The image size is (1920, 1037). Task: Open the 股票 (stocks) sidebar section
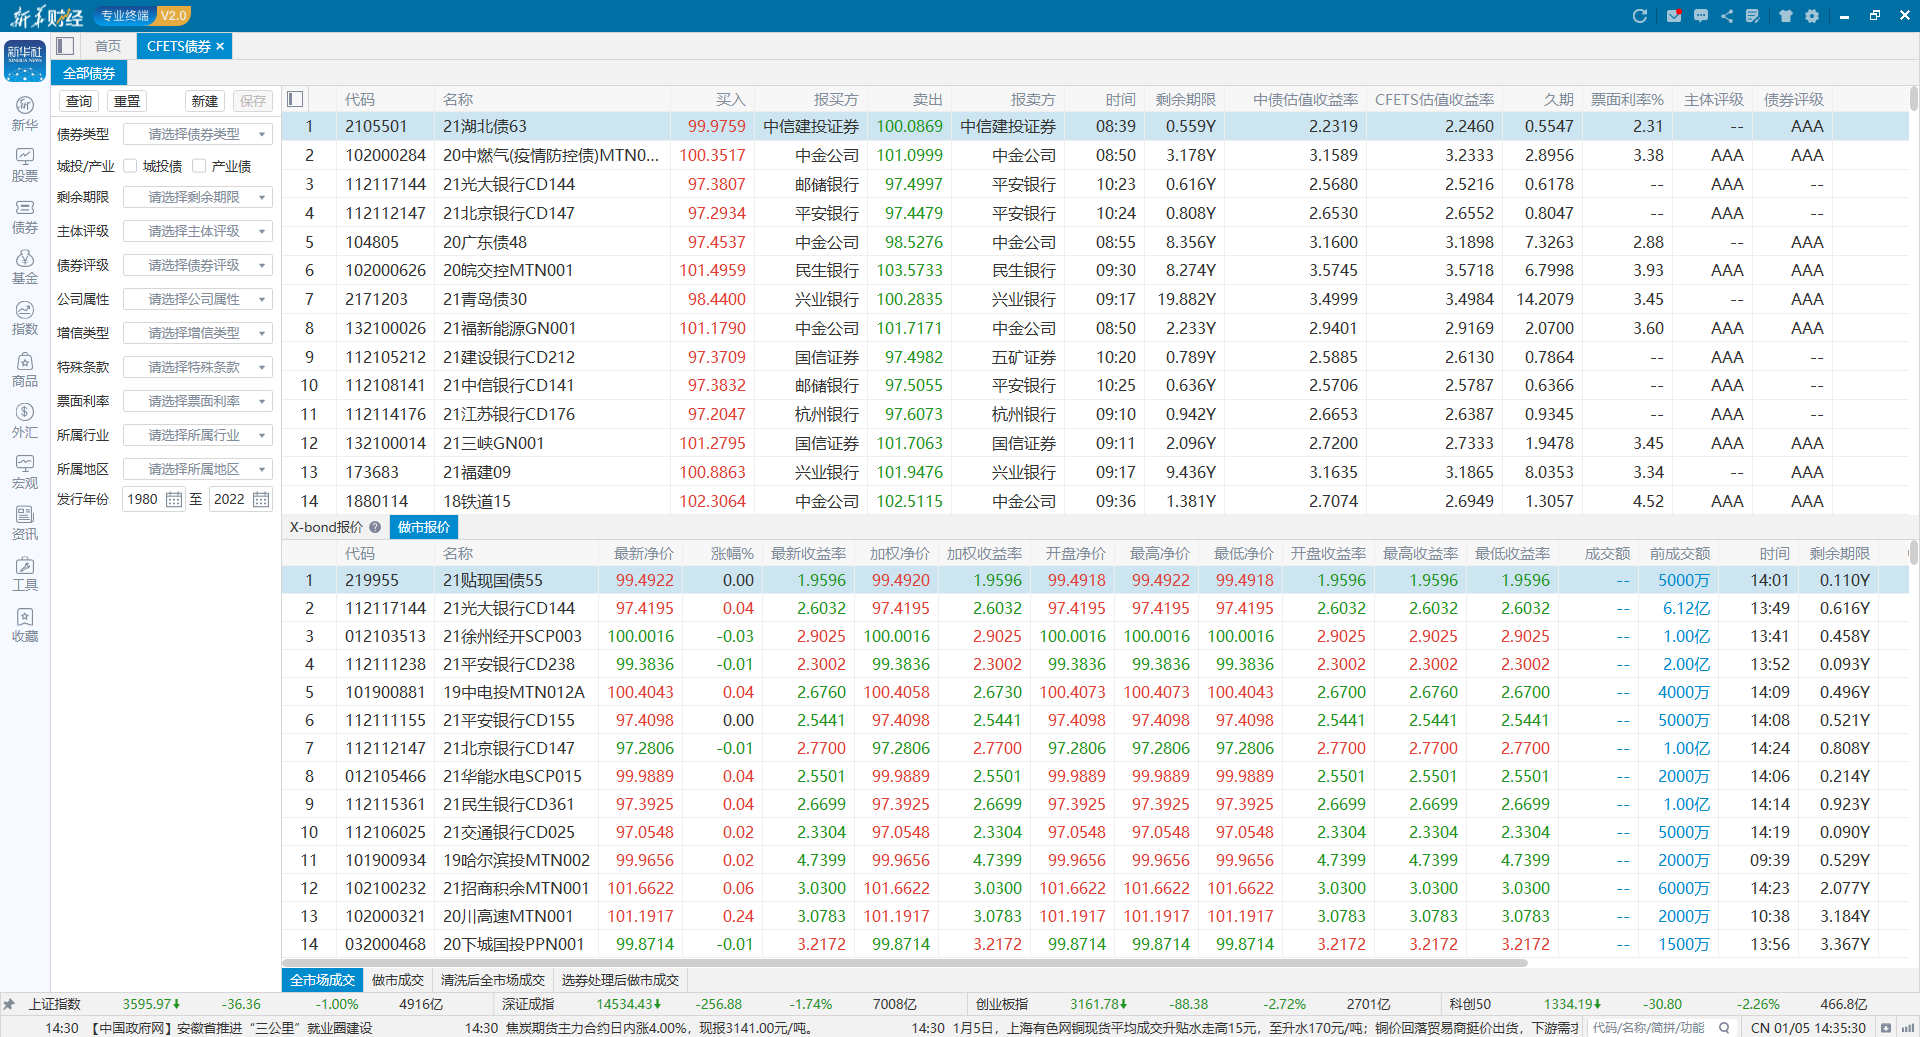(25, 165)
